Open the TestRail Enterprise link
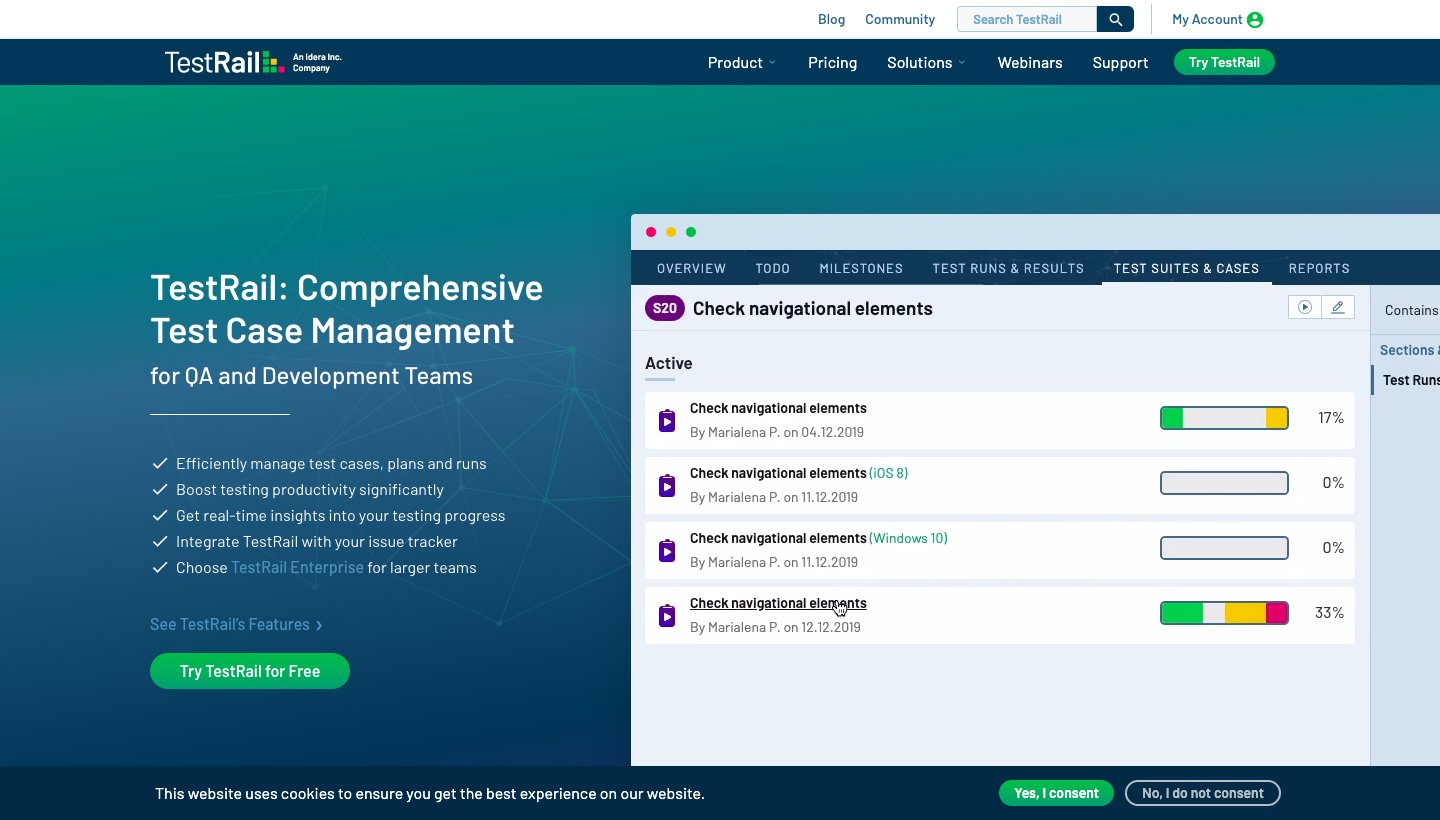This screenshot has height=820, width=1440. [x=297, y=567]
